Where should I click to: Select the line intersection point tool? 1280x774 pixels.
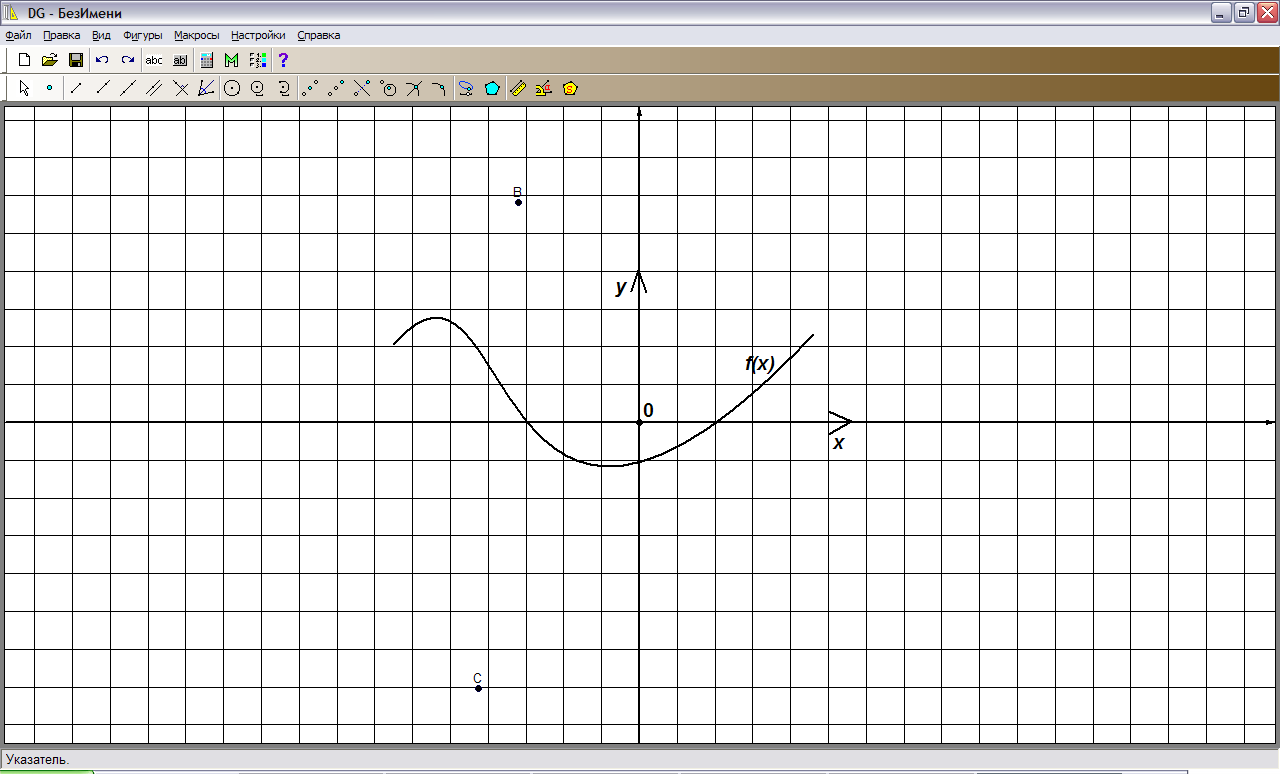pos(363,88)
